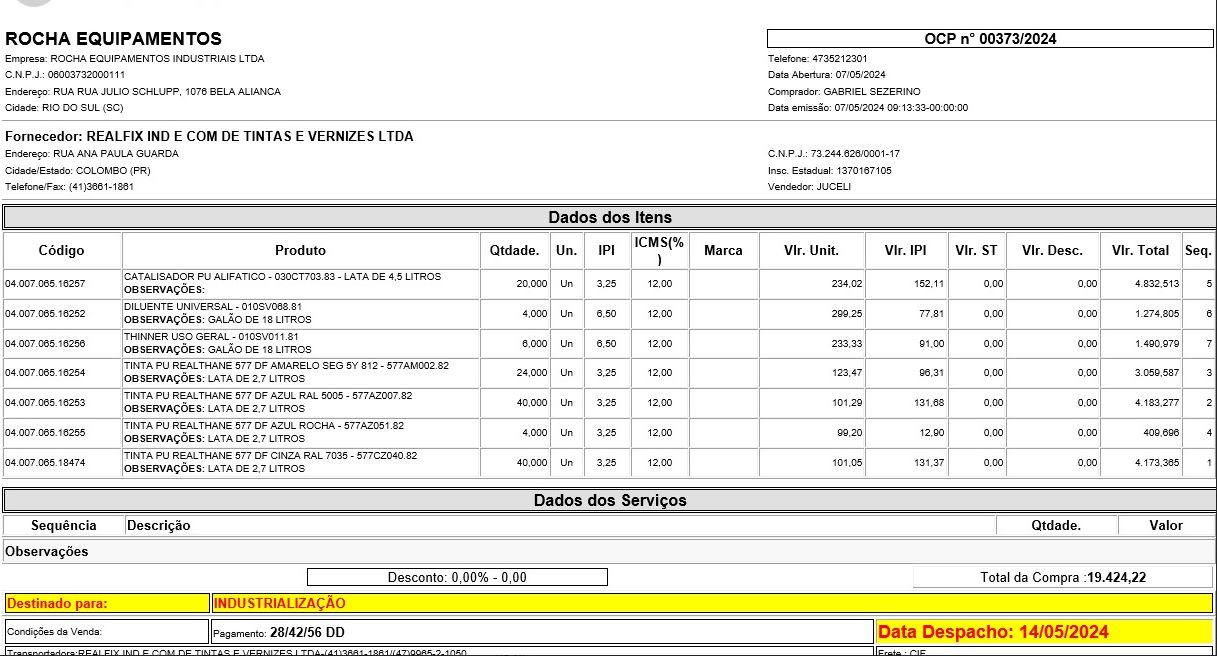Select code 04.007.065.18474 cell

[45, 463]
